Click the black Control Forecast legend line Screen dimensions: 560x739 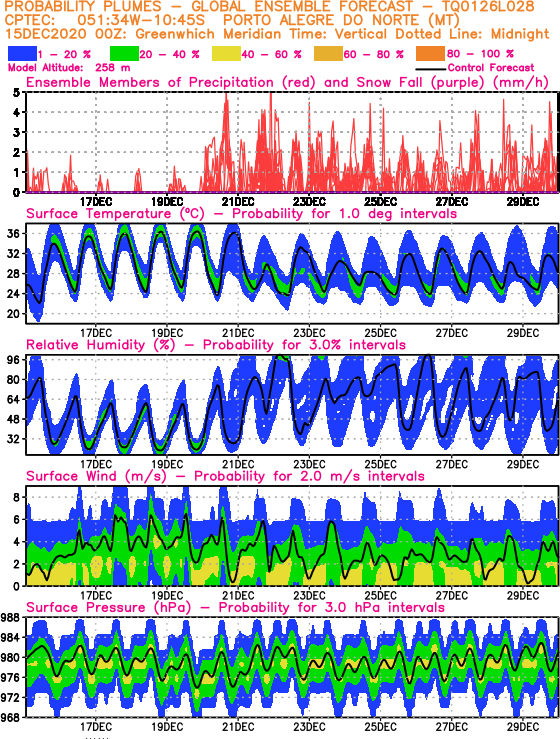coord(430,68)
